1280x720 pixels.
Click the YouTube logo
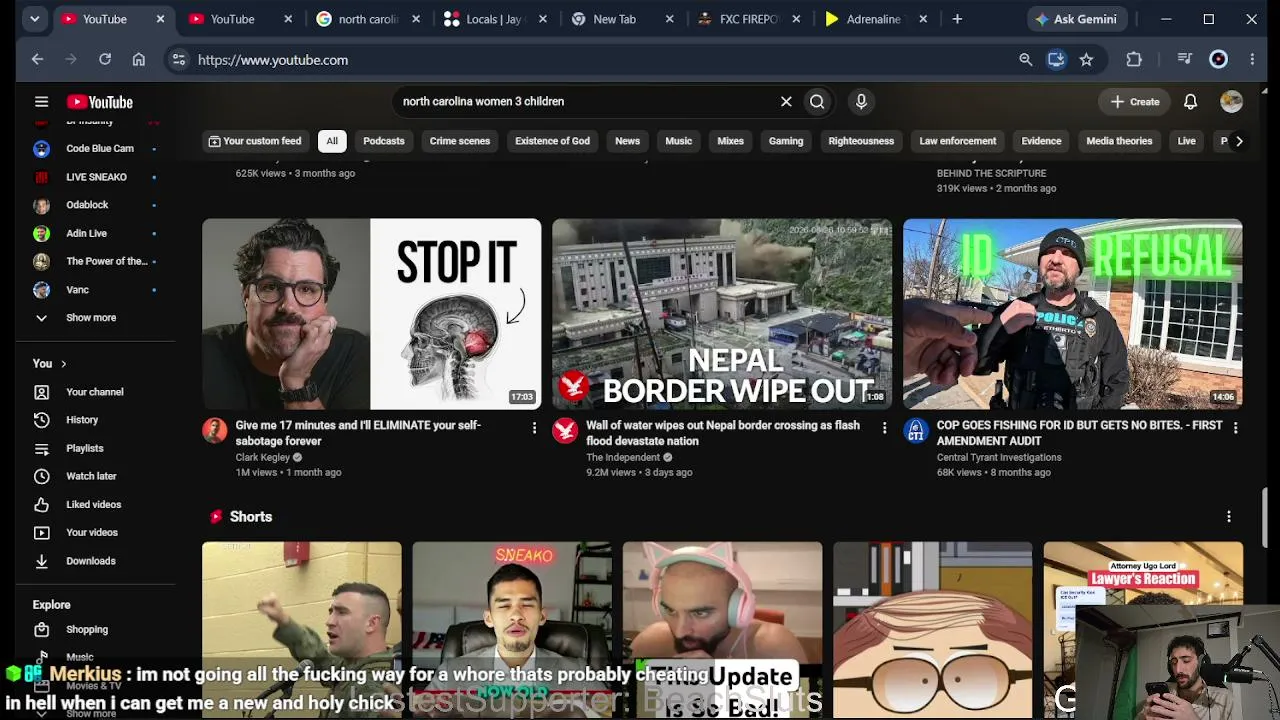click(x=99, y=102)
